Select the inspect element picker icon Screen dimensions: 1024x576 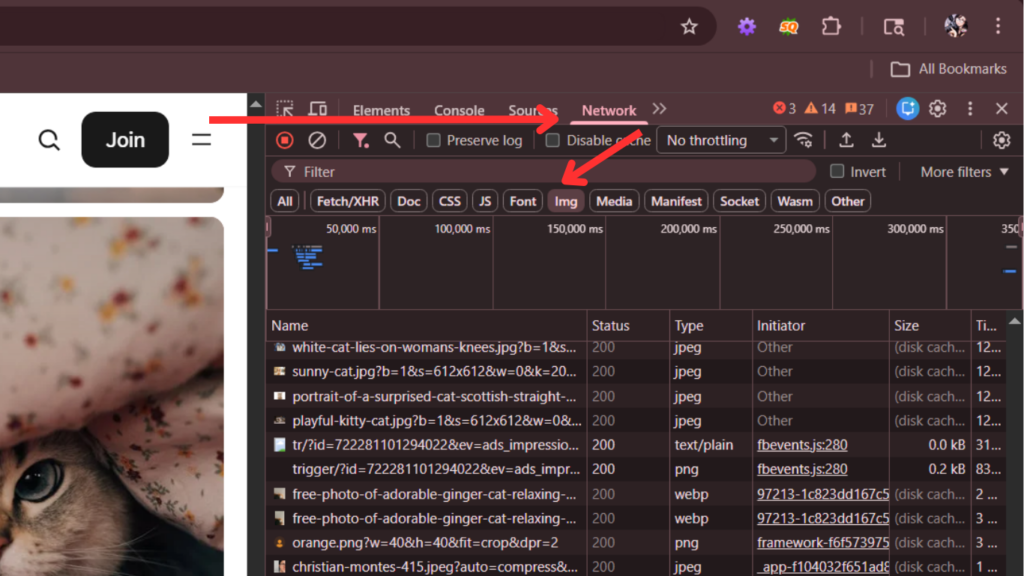click(285, 109)
